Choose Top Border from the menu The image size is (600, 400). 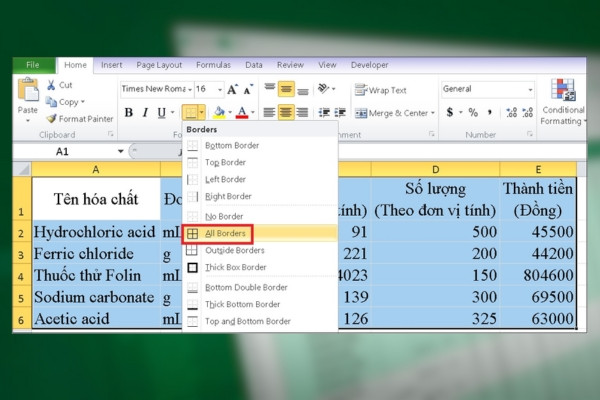coord(260,162)
